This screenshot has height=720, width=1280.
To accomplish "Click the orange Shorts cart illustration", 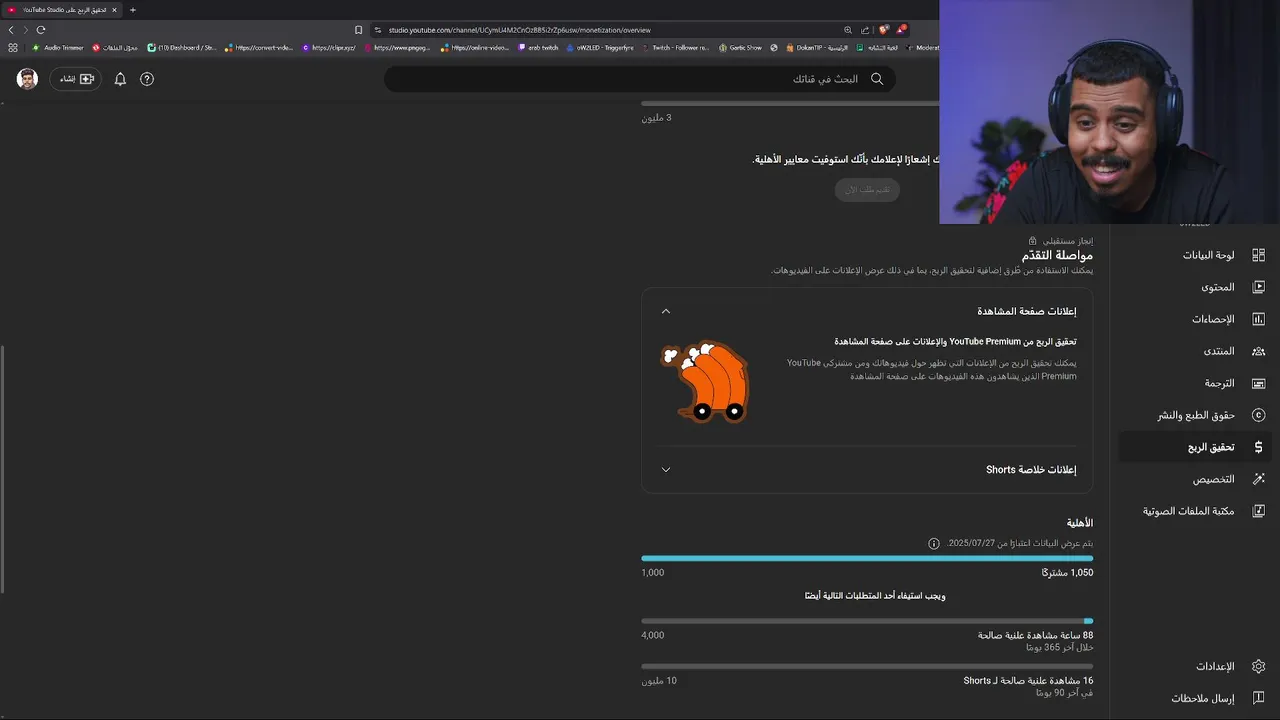I will (x=705, y=382).
